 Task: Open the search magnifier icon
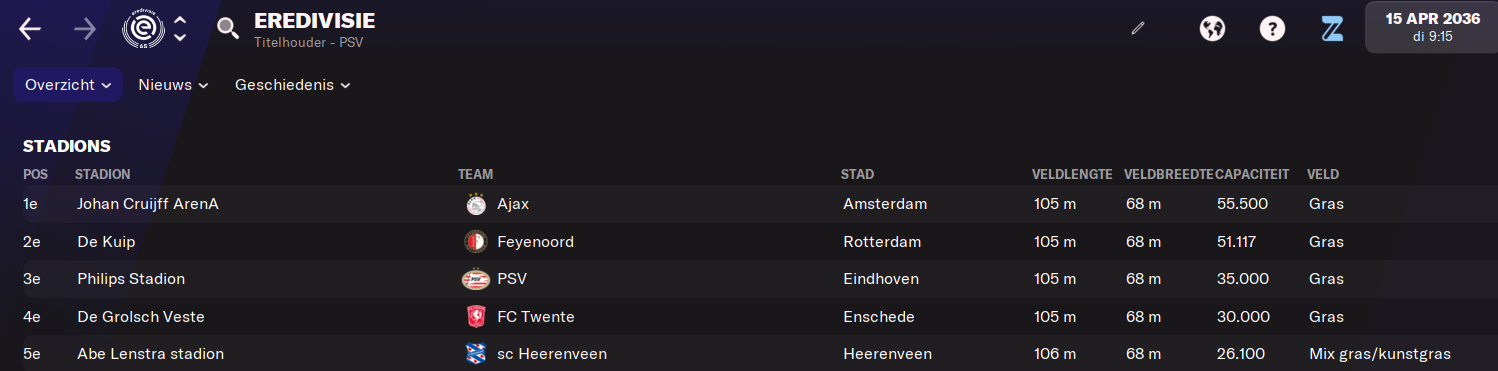228,28
